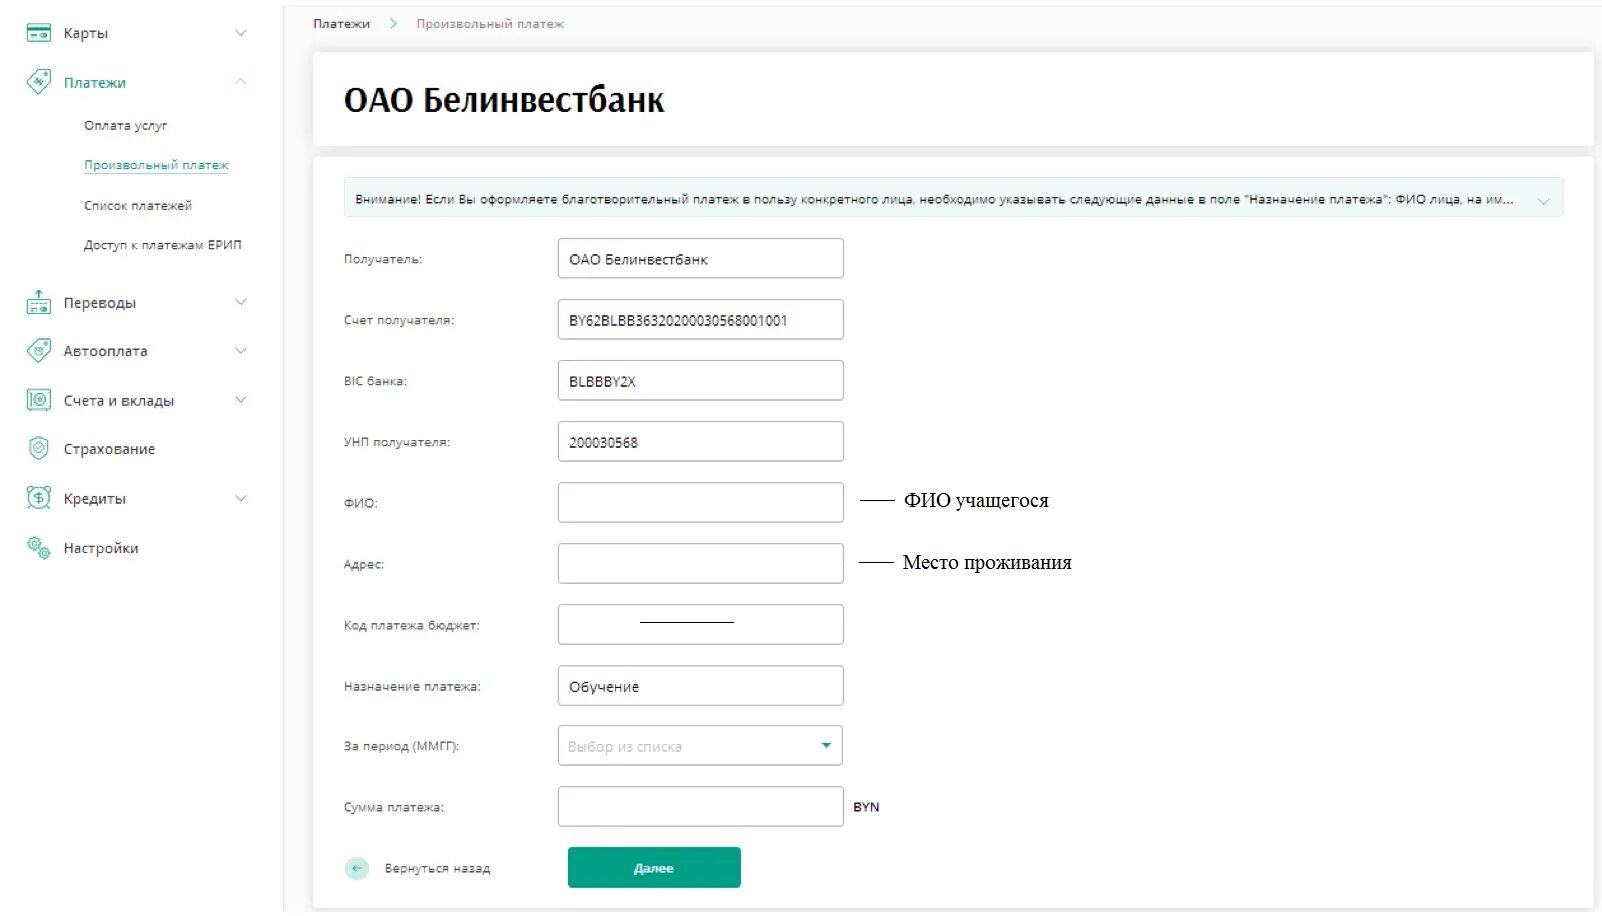The width and height of the screenshot is (1602, 916).
Task: Click the Код платежа бюджет field
Action: (x=700, y=625)
